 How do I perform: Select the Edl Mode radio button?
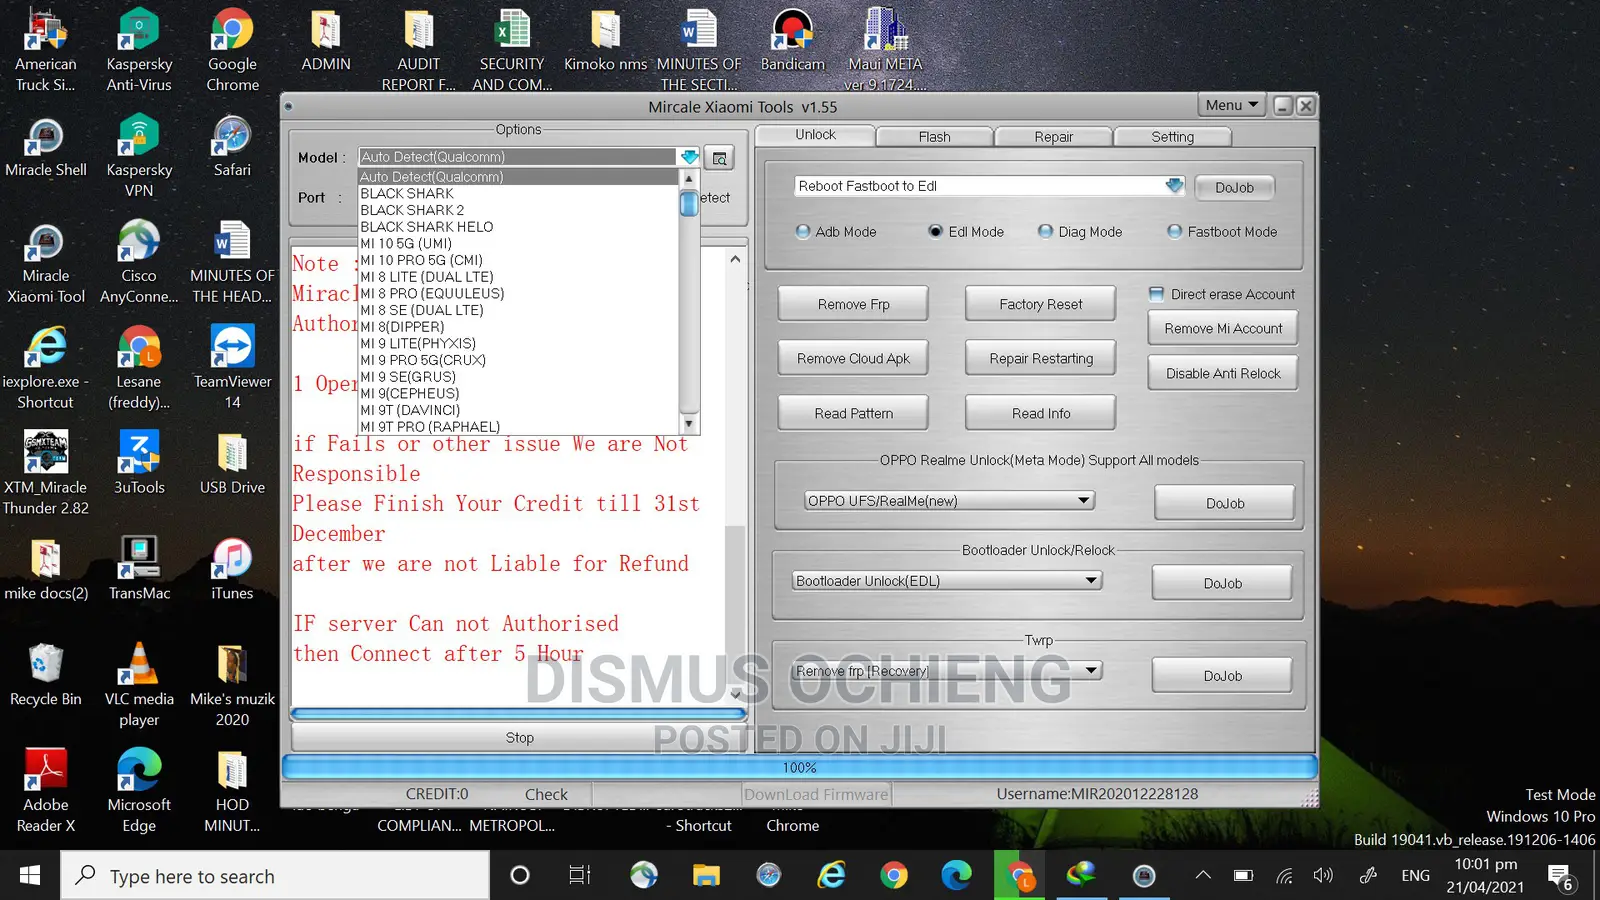point(935,232)
